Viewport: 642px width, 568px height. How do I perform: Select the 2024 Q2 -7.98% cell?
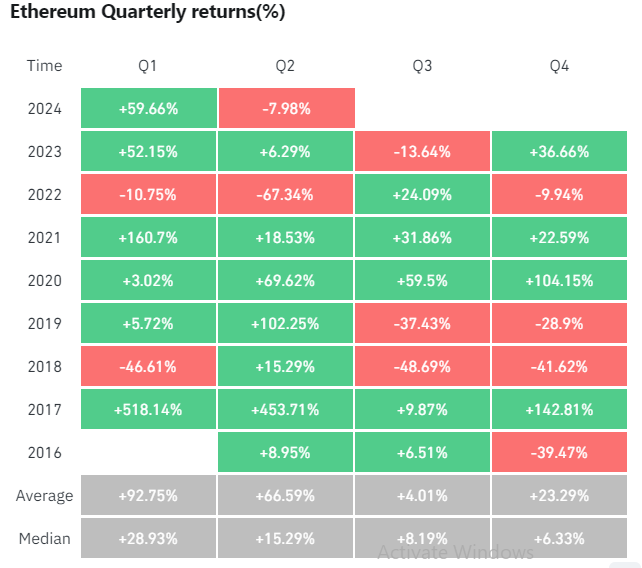click(285, 109)
